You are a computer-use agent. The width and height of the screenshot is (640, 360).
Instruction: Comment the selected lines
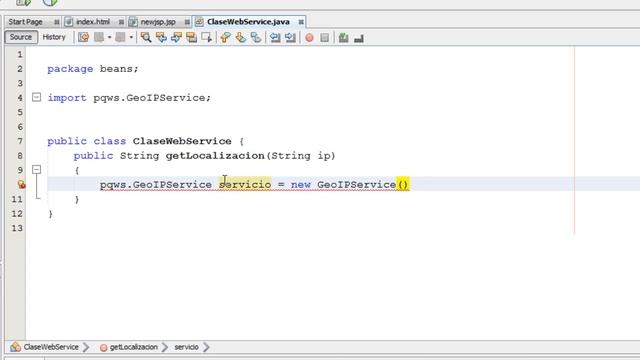(344, 38)
